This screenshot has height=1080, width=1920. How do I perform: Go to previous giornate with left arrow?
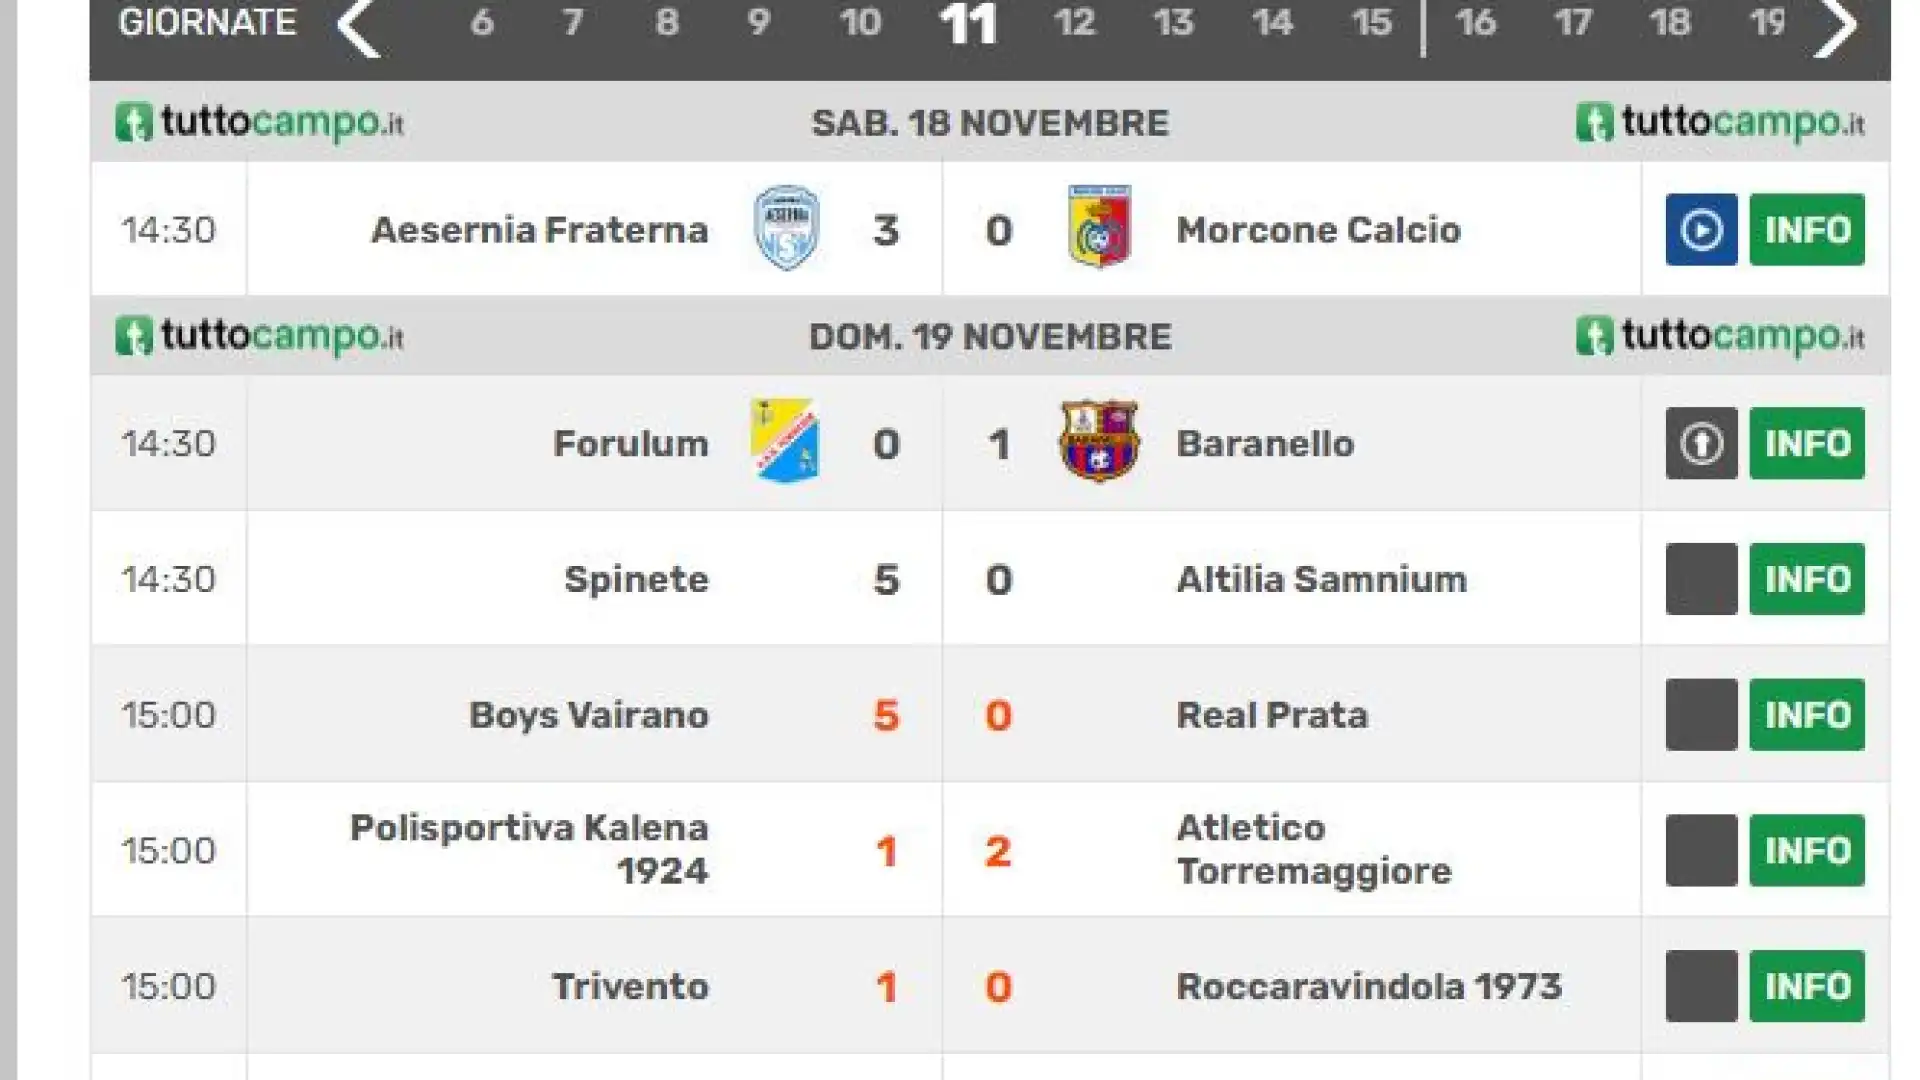[x=358, y=26]
